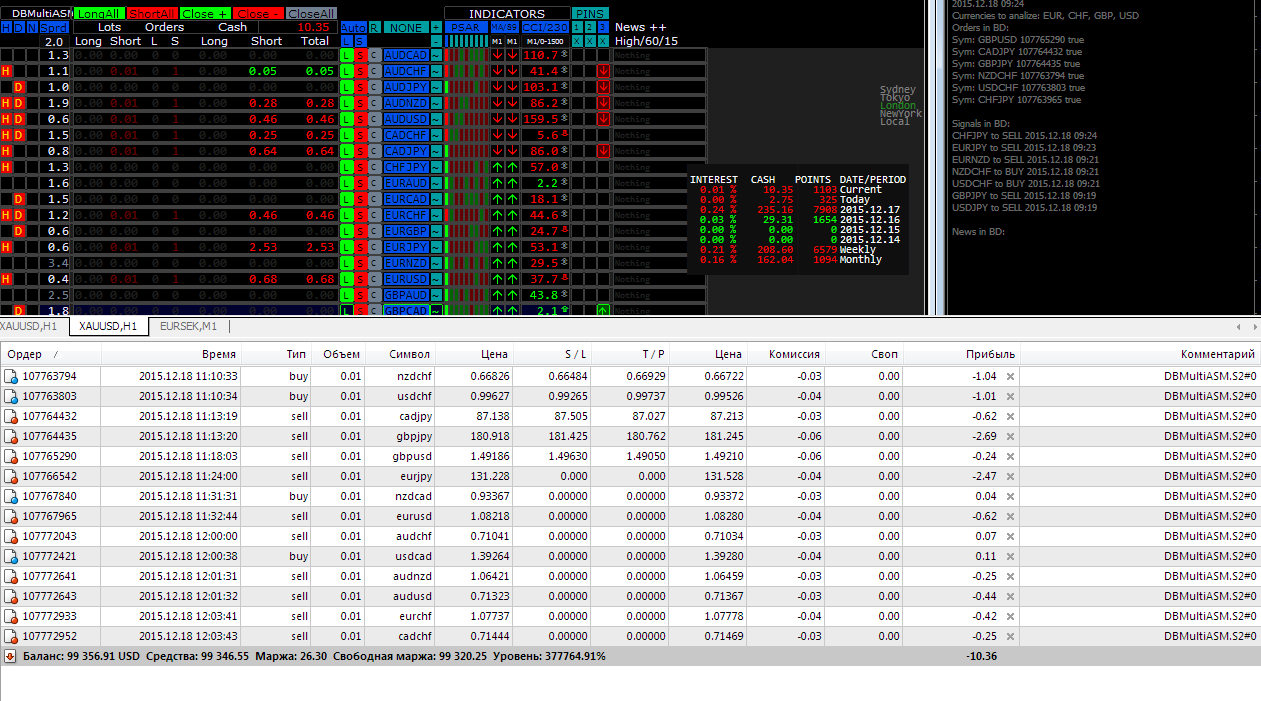Viewport: 1261px width, 701px height.
Task: Click blue S button under Auto header
Action: pos(361,41)
